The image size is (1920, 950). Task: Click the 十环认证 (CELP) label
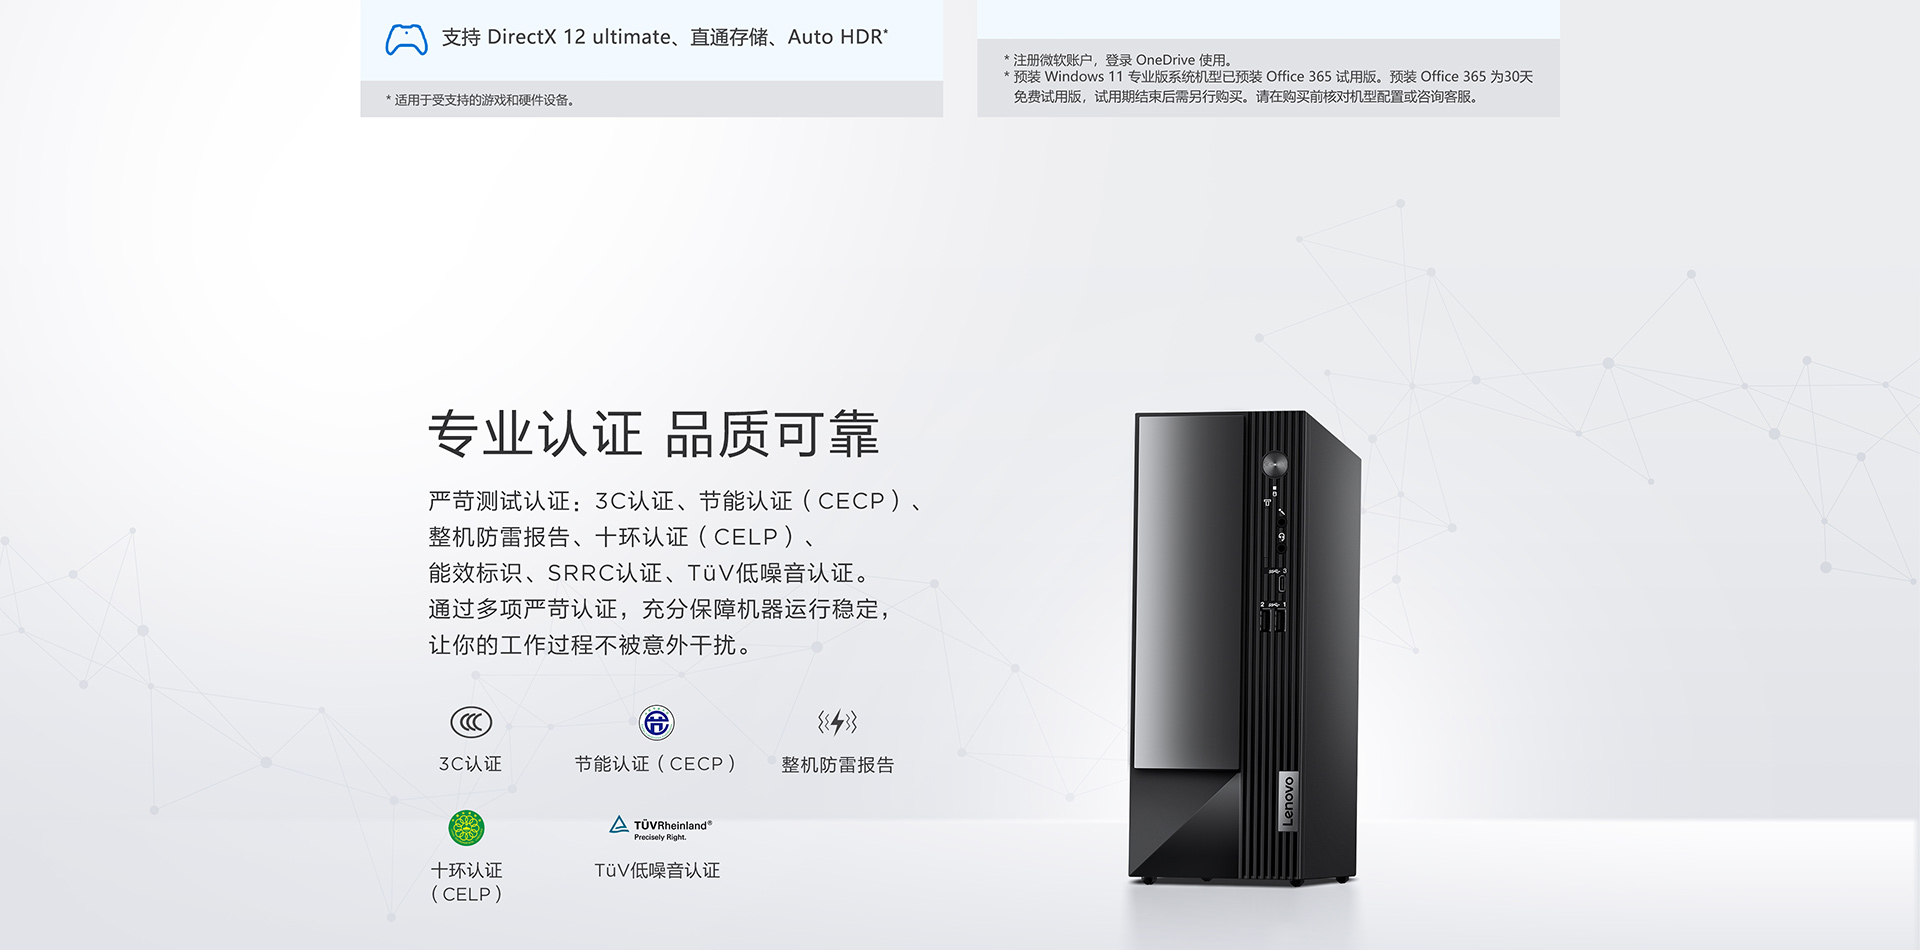coord(467,882)
